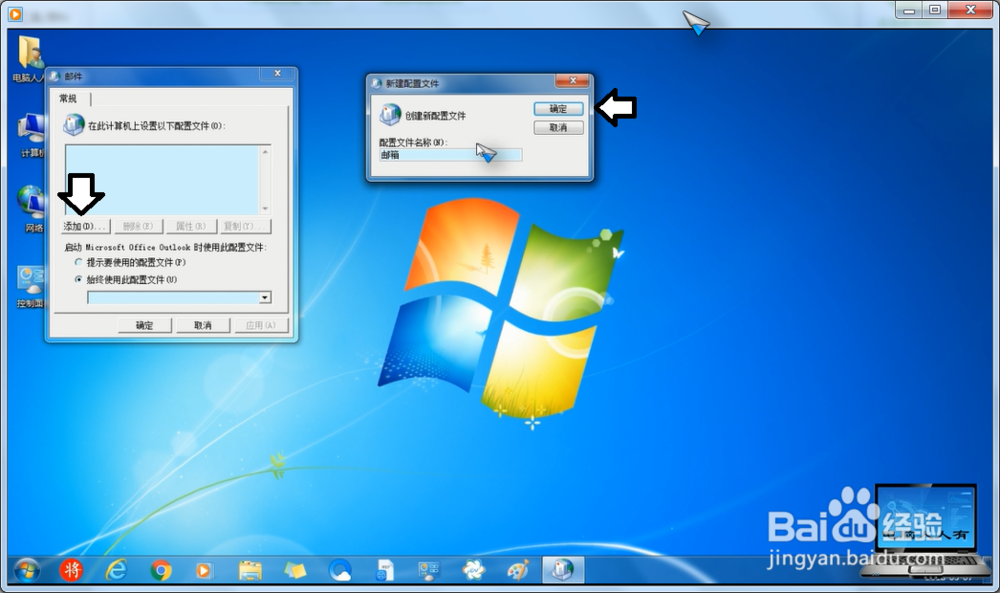Maximize the outer player window
Image resolution: width=1000 pixels, height=593 pixels.
tap(935, 10)
